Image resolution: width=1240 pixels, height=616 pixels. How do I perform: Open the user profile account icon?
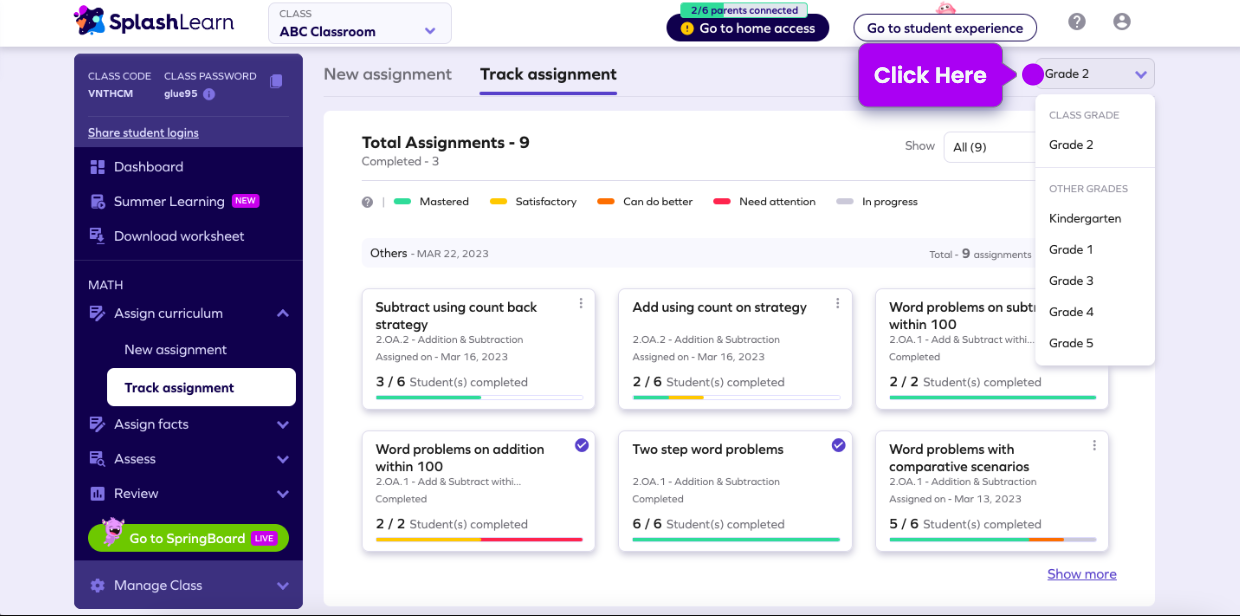1121,22
